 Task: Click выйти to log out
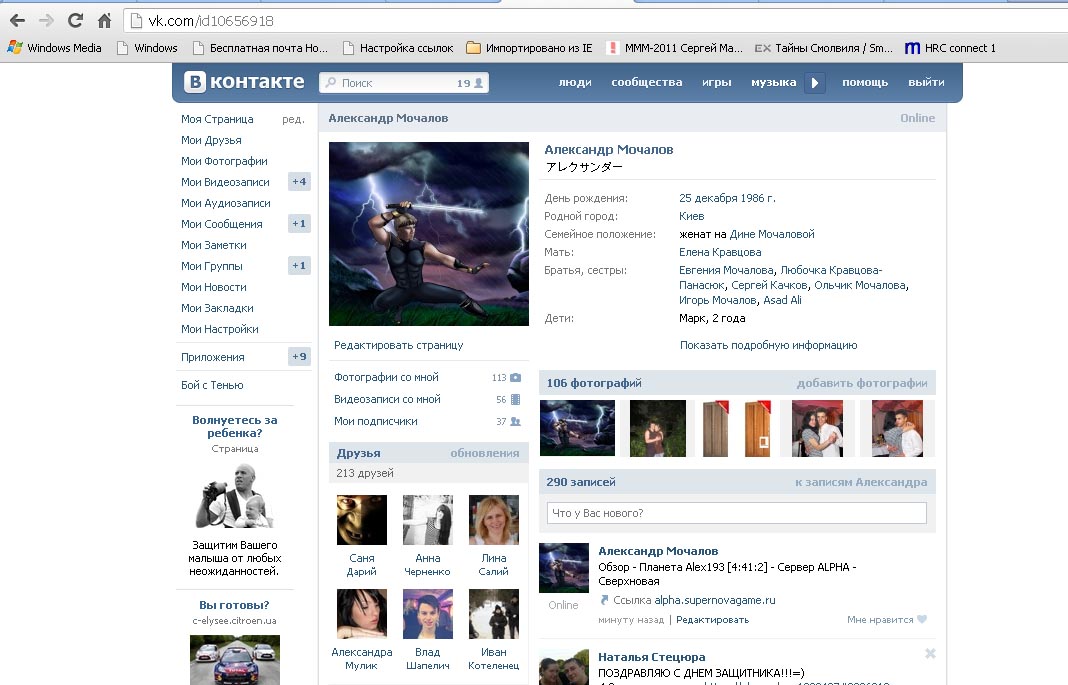[926, 82]
